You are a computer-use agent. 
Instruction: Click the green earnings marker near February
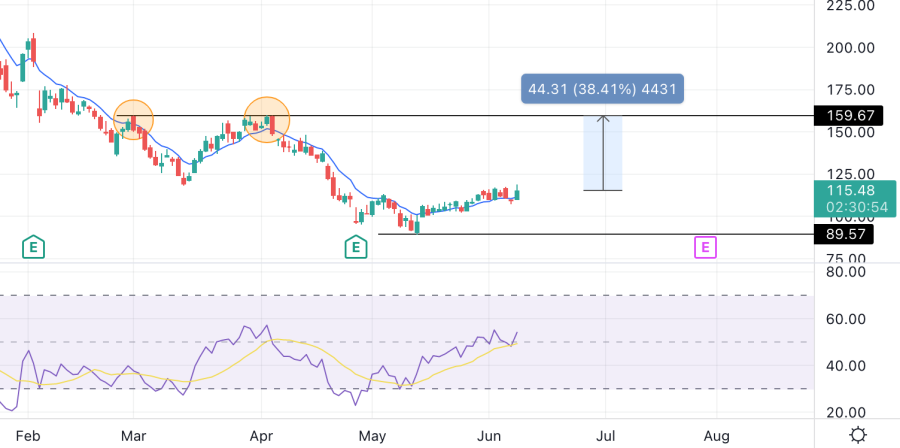click(x=34, y=245)
